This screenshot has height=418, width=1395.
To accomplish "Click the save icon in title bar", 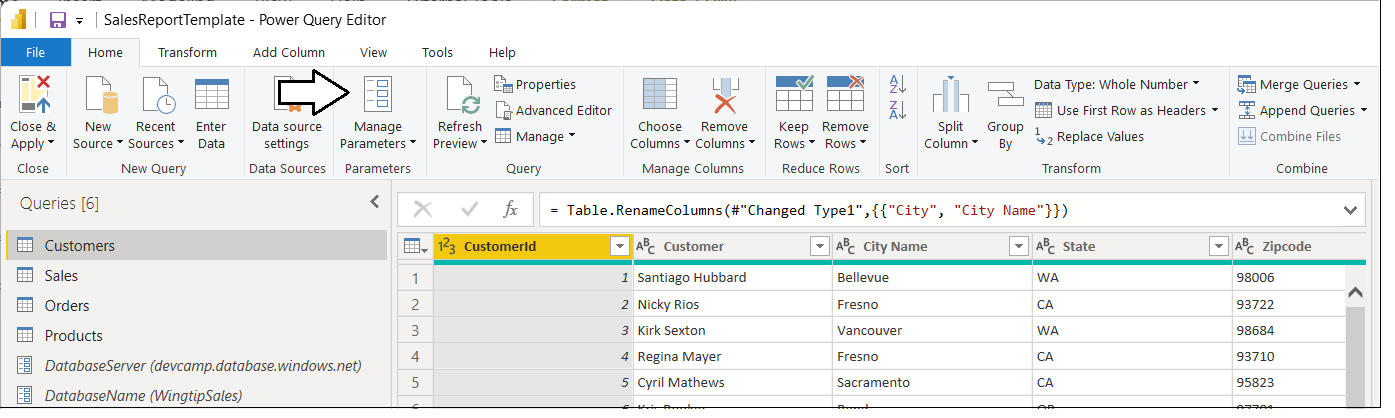I will point(58,20).
